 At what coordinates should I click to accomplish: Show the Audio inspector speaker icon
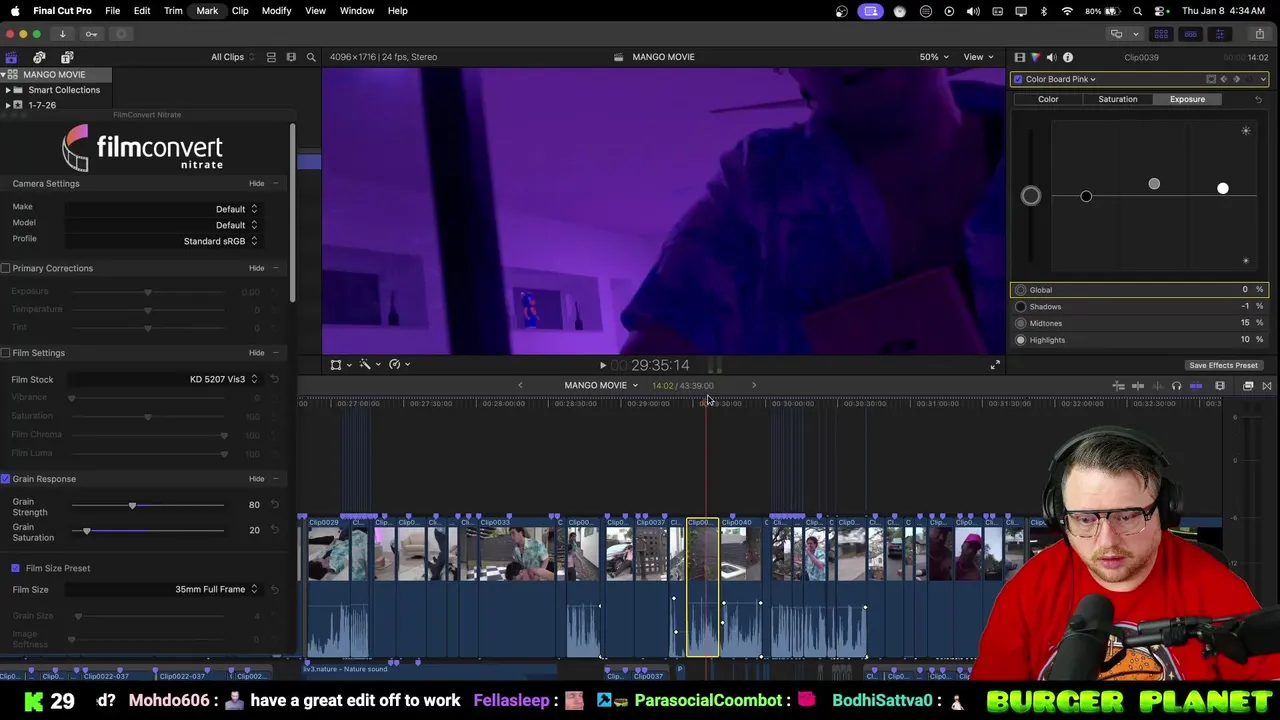coord(1051,57)
